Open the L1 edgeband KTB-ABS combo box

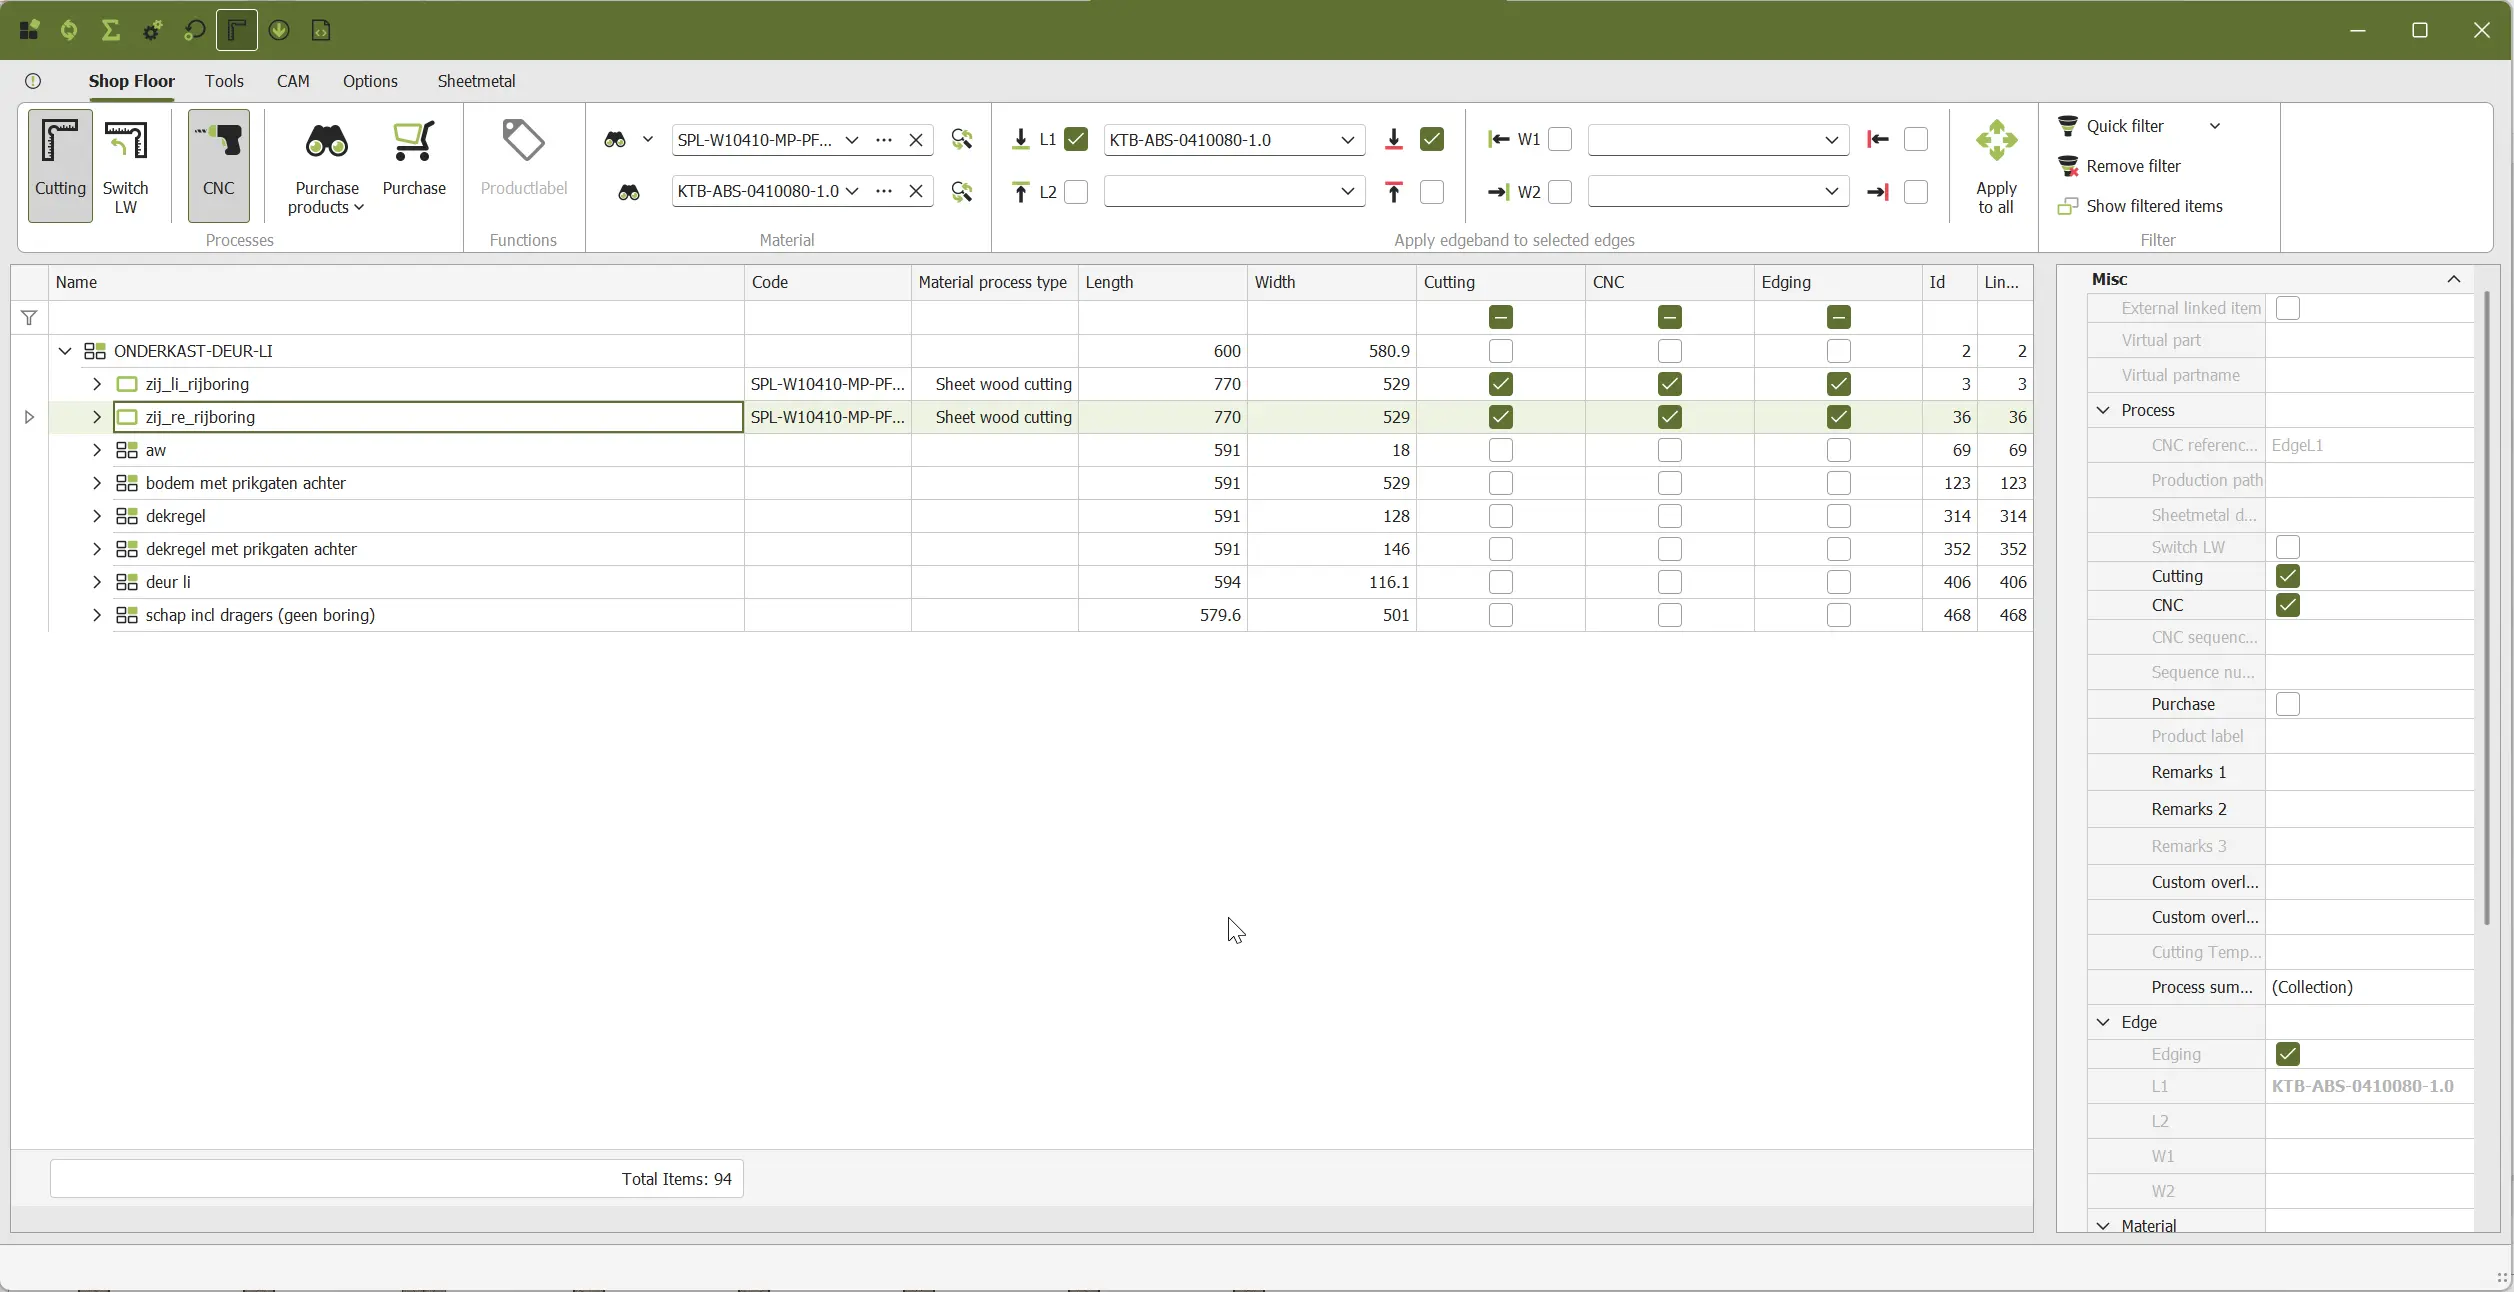1347,139
